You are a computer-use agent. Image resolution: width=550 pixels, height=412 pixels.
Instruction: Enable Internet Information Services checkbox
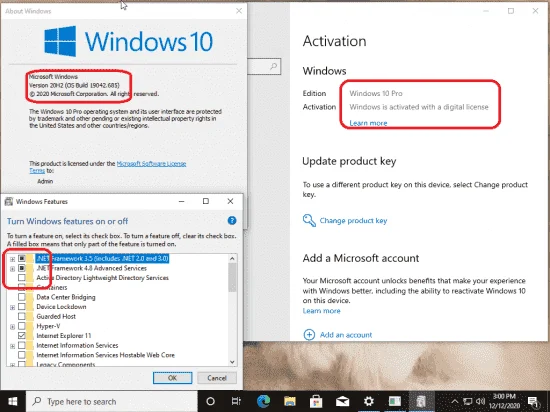22,345
